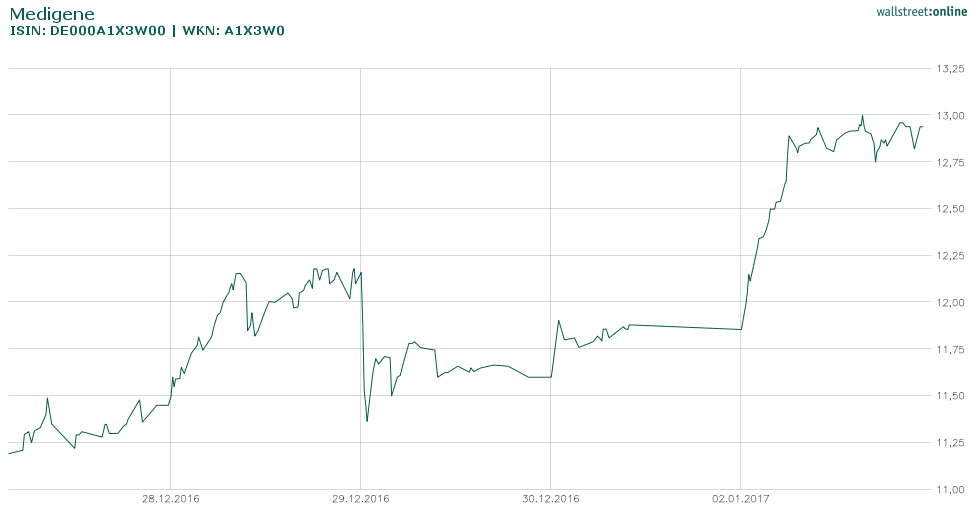Click the 30.12.2016 date label
The height and width of the screenshot is (510, 976).
point(551,498)
